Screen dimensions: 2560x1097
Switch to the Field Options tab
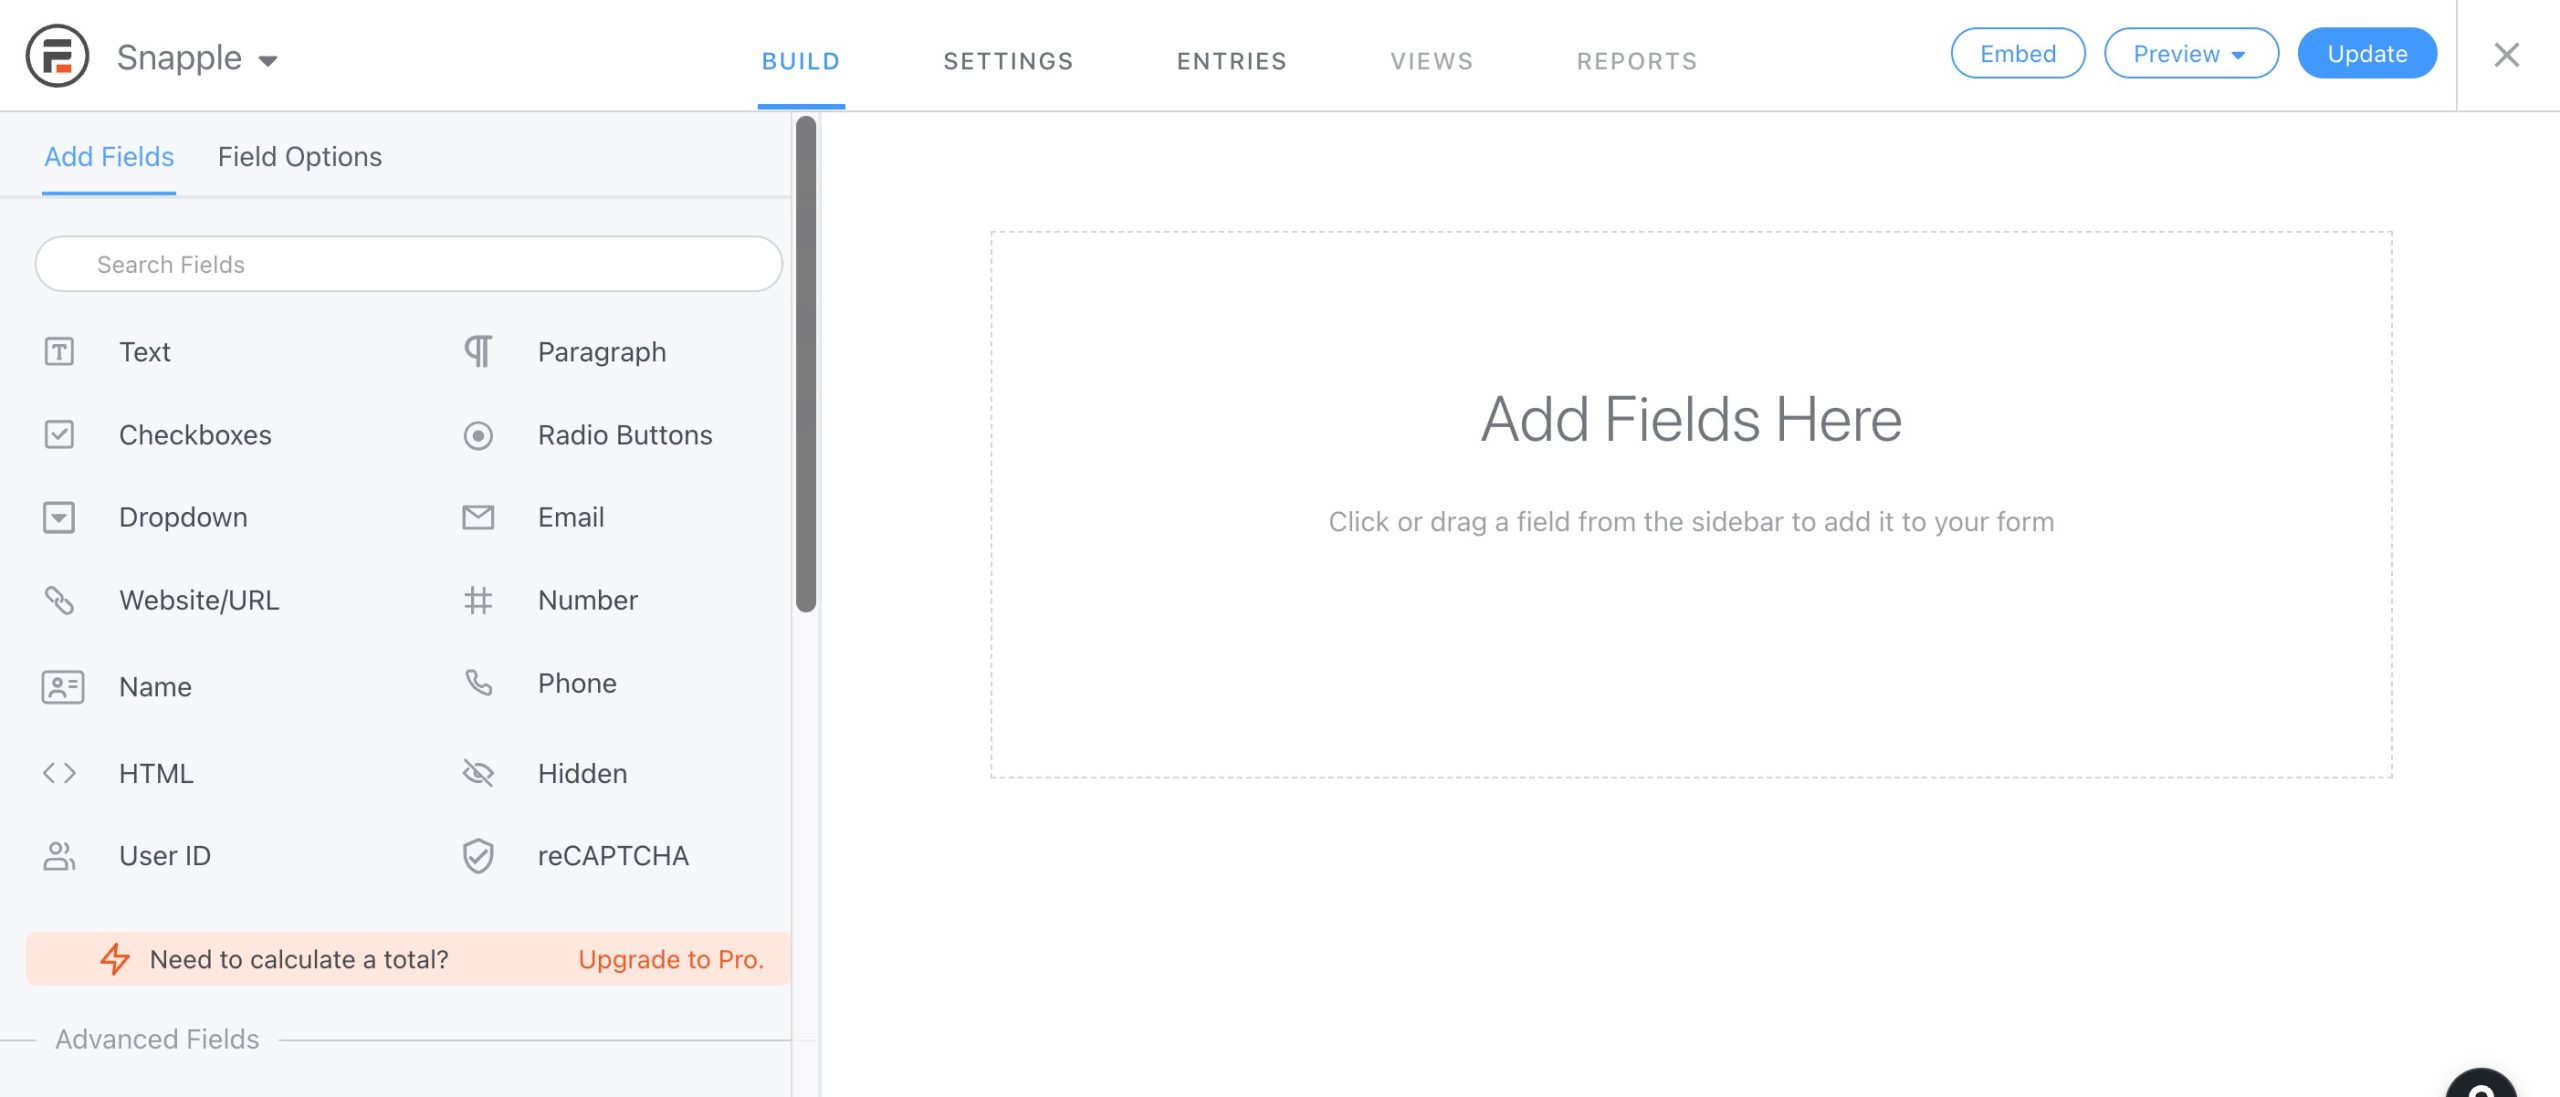point(299,155)
